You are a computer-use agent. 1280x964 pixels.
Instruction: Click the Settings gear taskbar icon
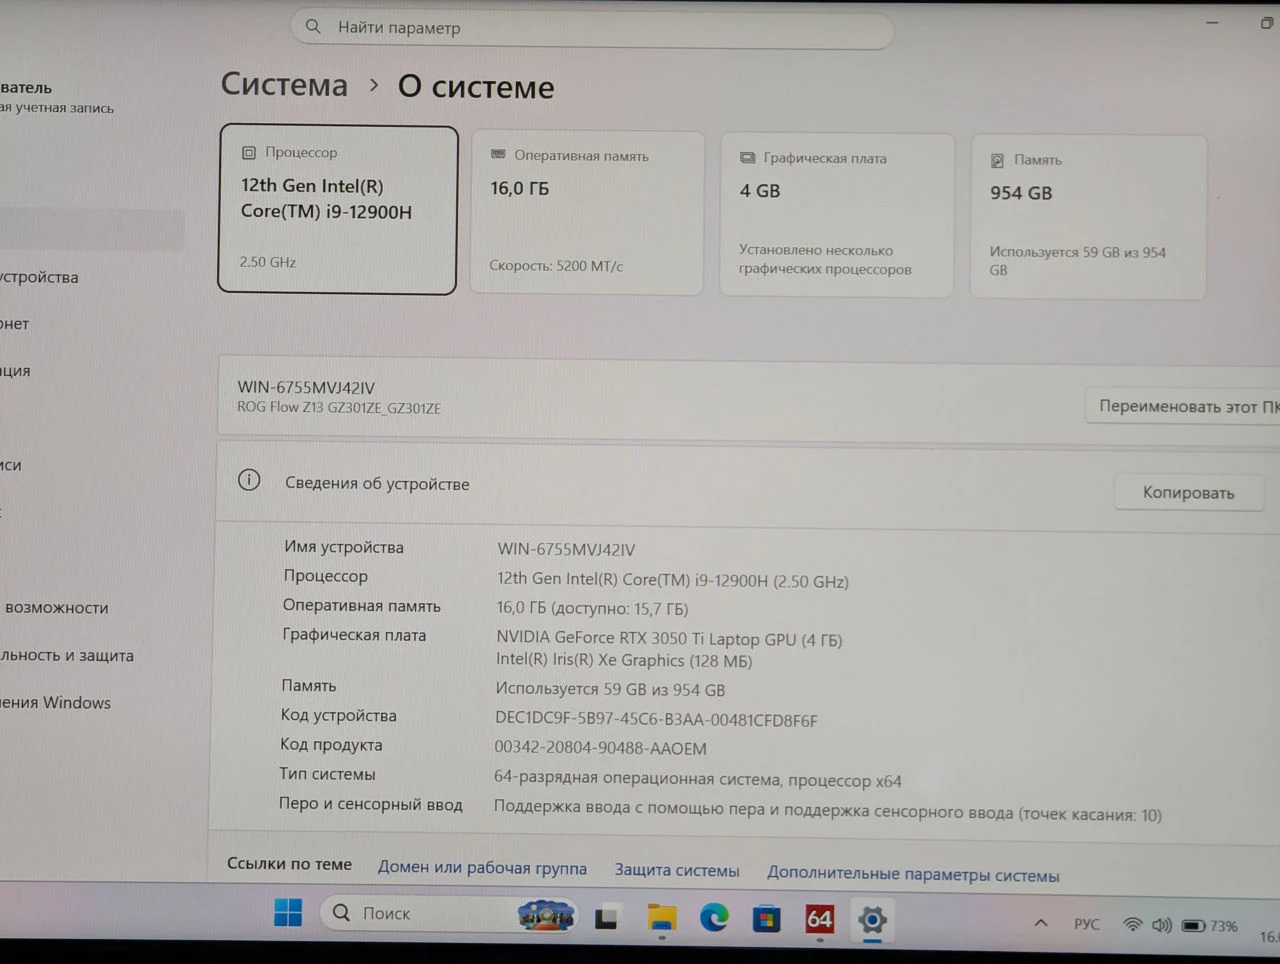pos(872,919)
